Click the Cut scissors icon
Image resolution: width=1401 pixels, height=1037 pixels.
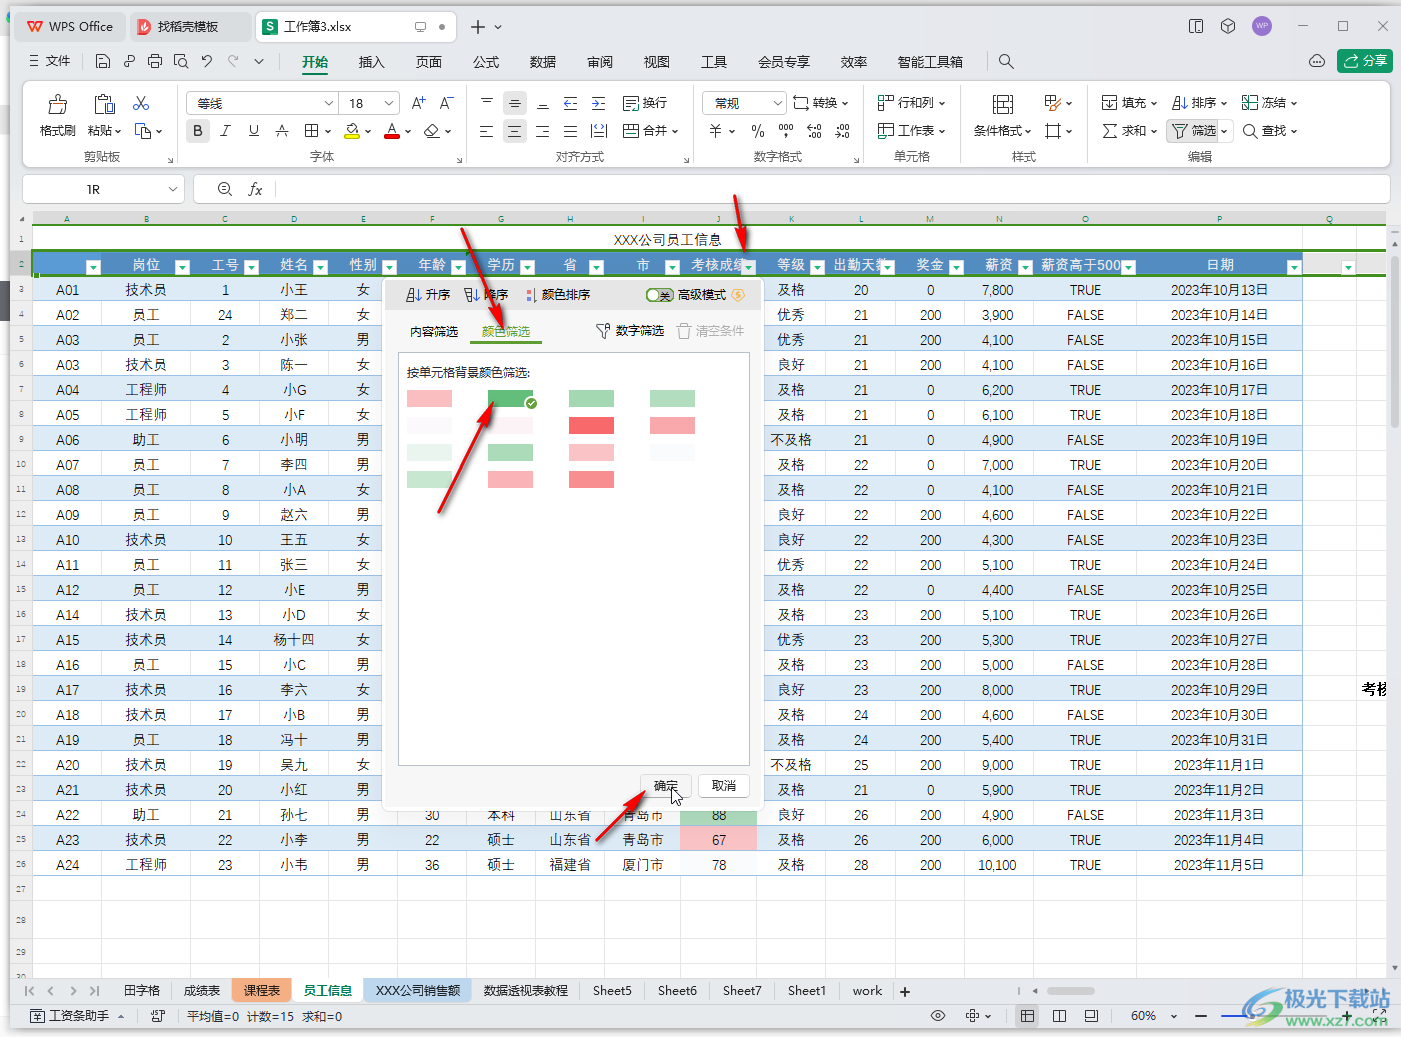click(141, 103)
